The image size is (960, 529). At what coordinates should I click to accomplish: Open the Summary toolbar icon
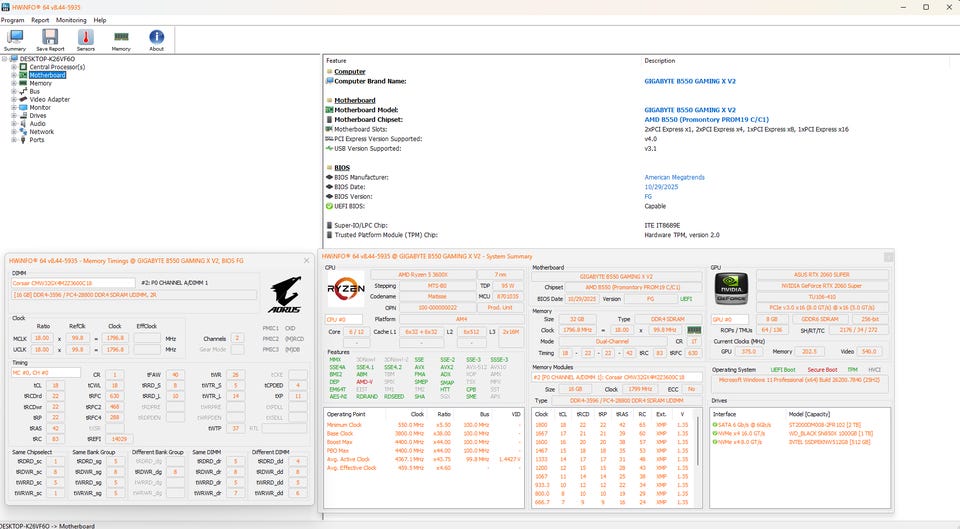coord(15,38)
